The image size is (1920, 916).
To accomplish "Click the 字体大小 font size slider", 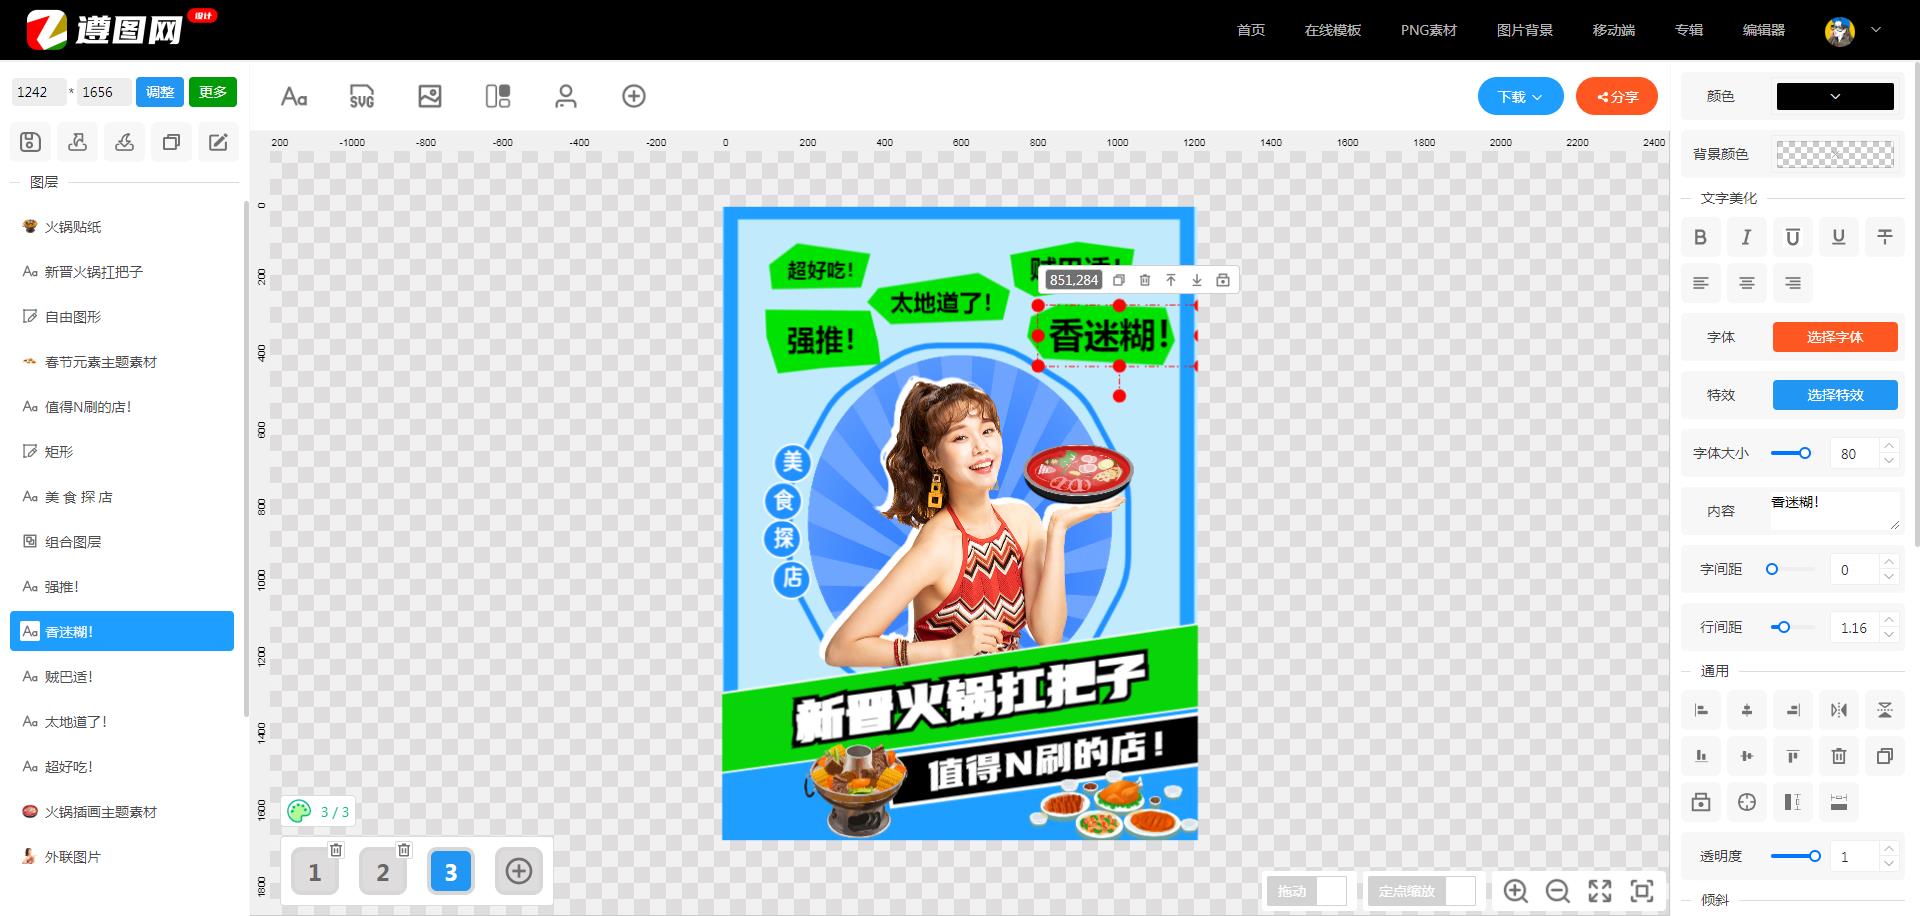I will (1791, 453).
